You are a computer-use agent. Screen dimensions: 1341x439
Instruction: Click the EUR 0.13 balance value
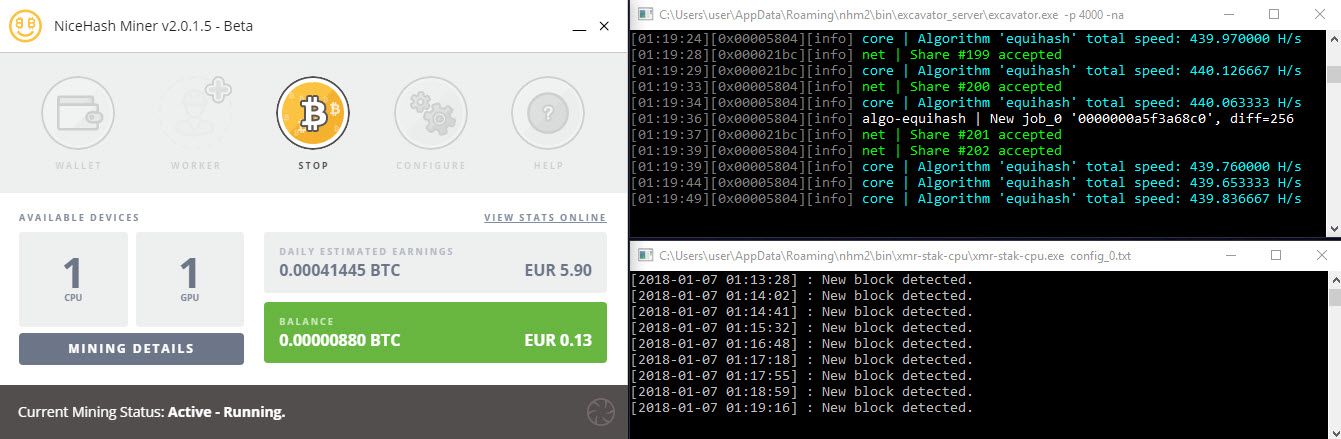[x=558, y=341]
